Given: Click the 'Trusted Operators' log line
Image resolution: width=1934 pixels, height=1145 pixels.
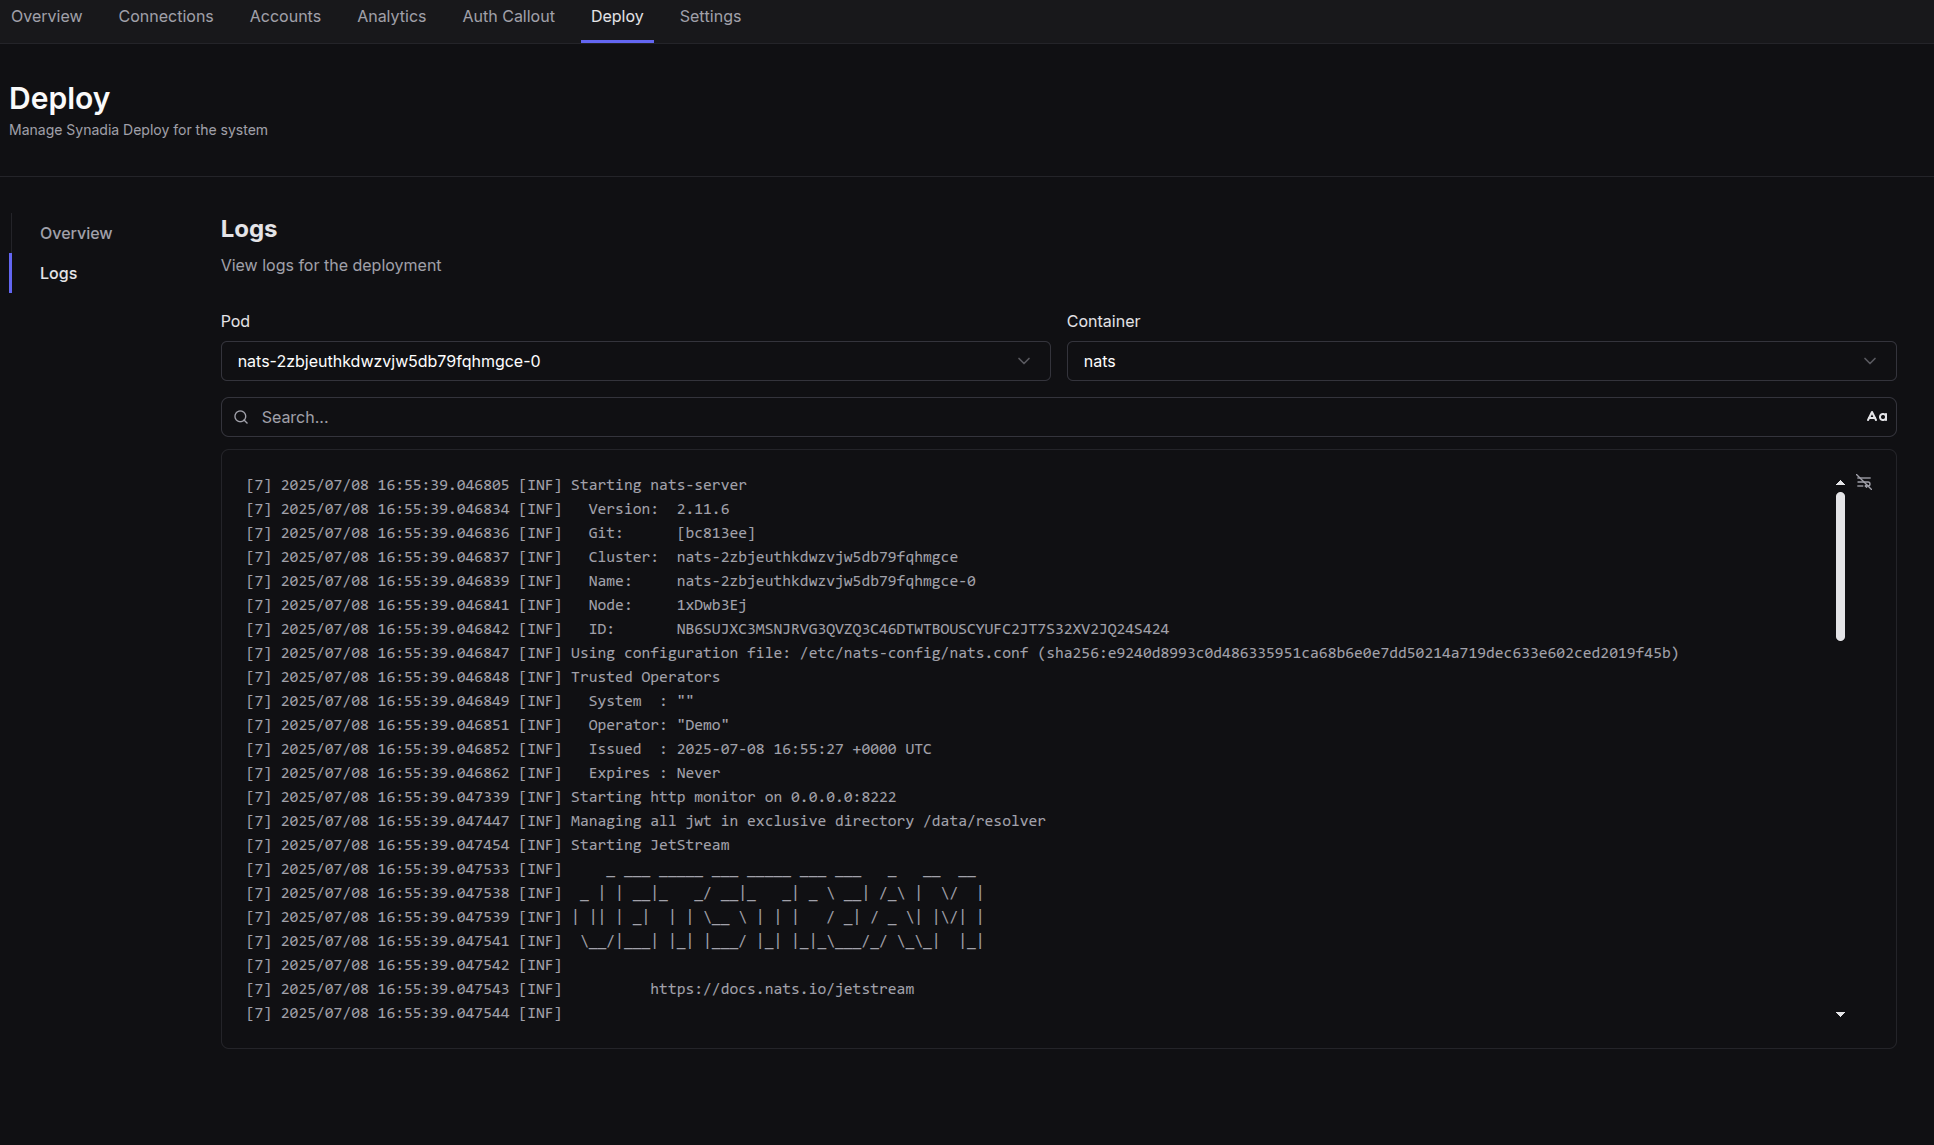Looking at the screenshot, I should pos(483,677).
